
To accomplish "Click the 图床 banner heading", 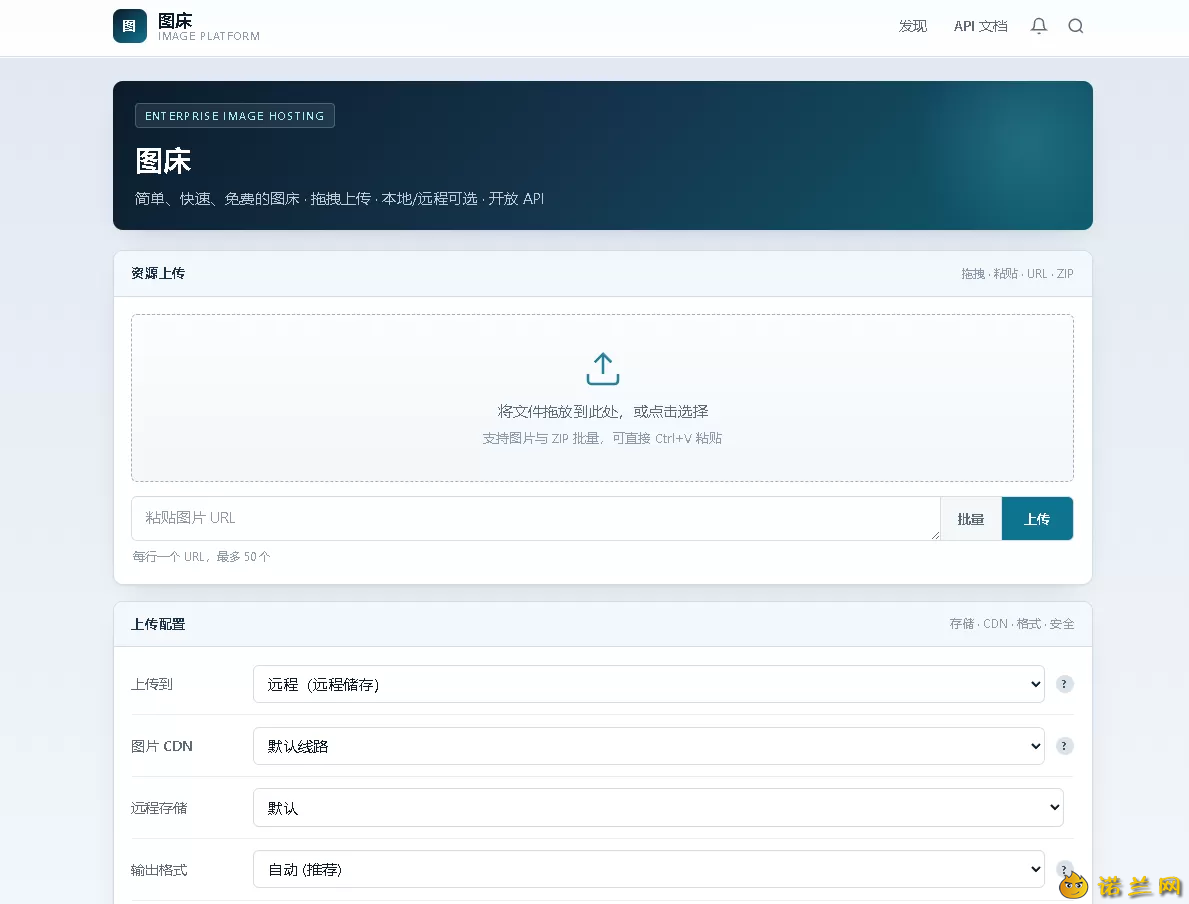I will 163,161.
